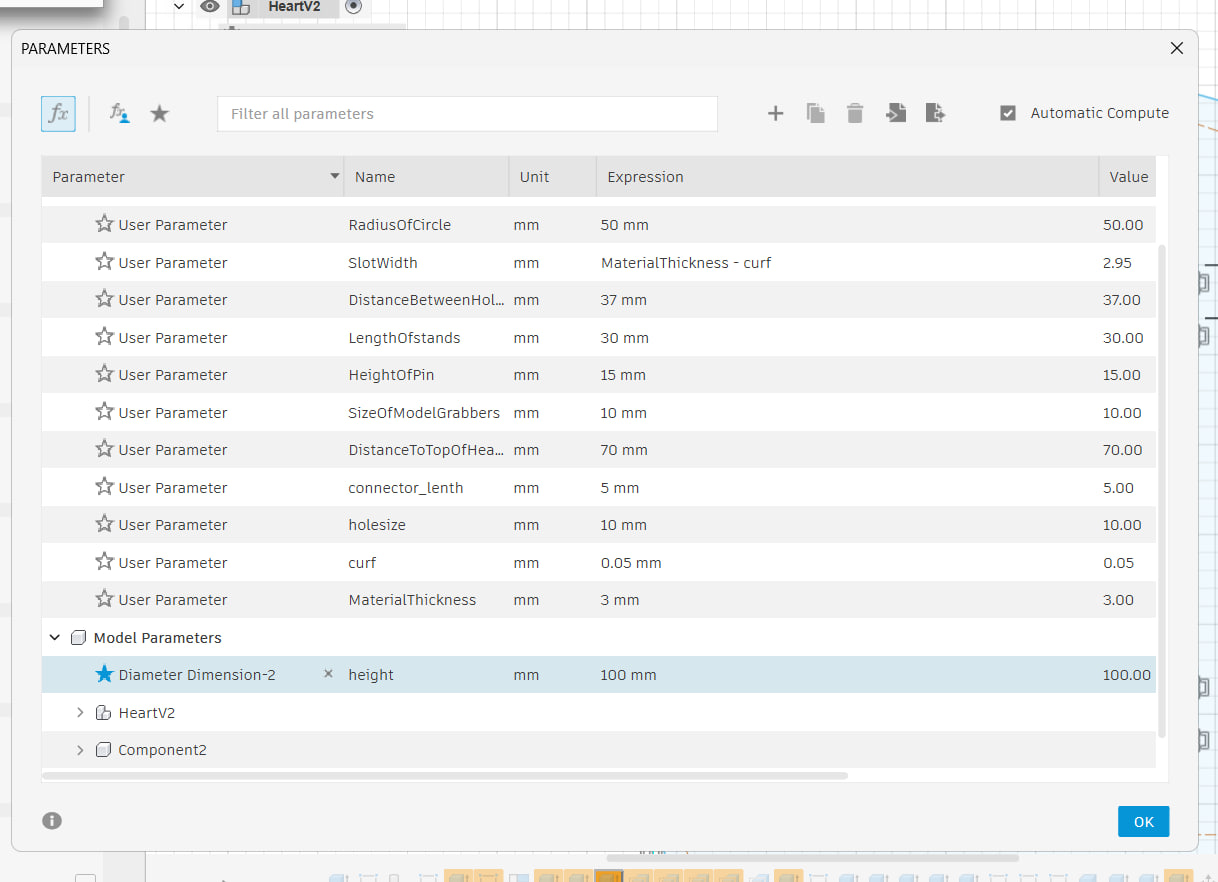Favorite the HeightOfPin parameter star
Image resolution: width=1218 pixels, height=882 pixels.
[x=104, y=374]
